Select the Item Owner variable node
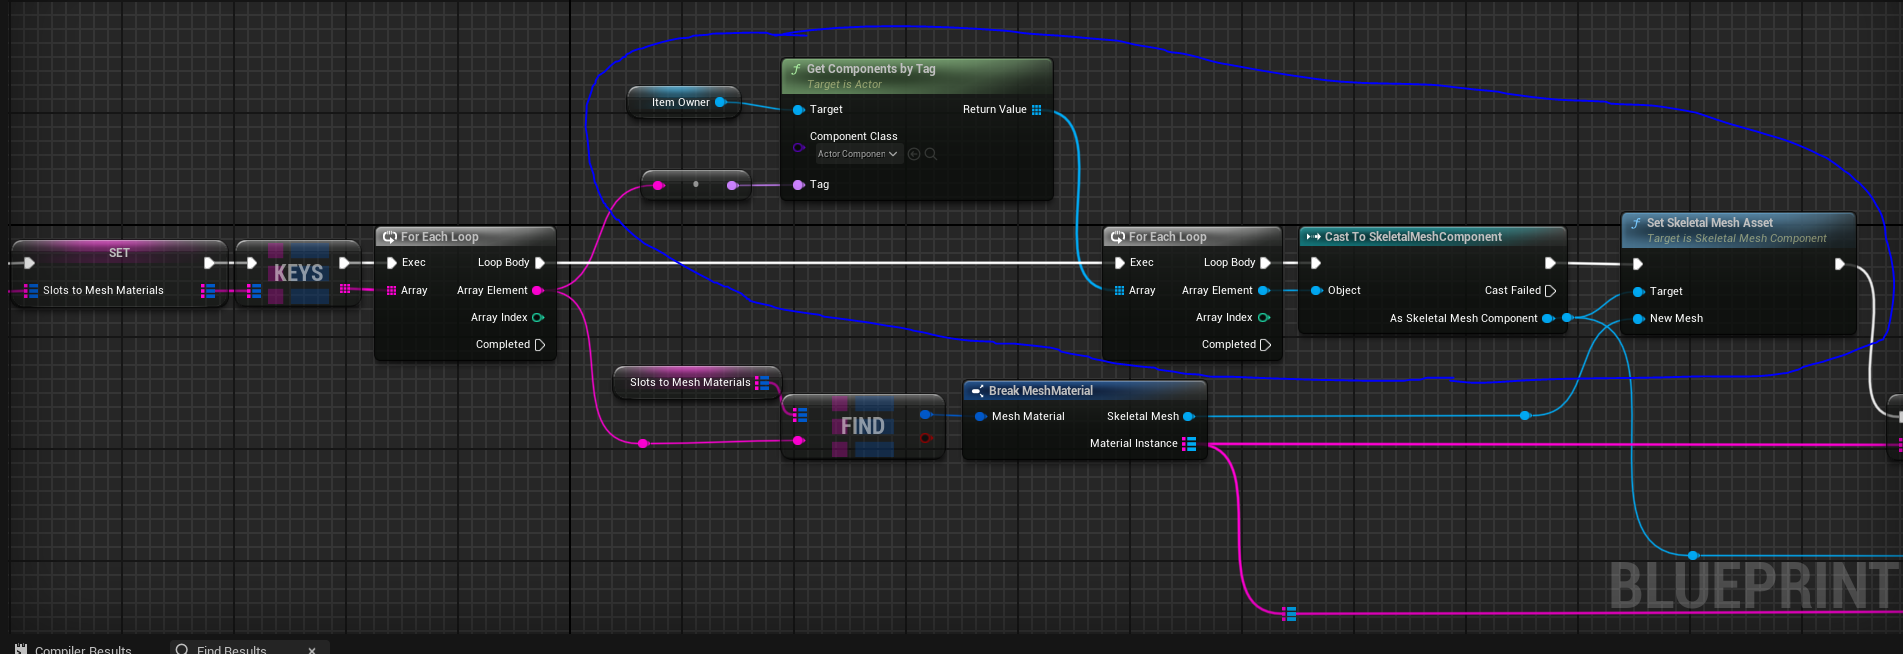The image size is (1903, 654). [x=683, y=102]
